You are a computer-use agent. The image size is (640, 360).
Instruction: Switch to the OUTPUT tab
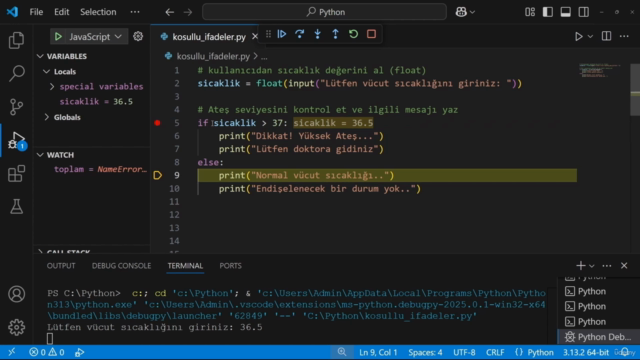click(x=61, y=266)
